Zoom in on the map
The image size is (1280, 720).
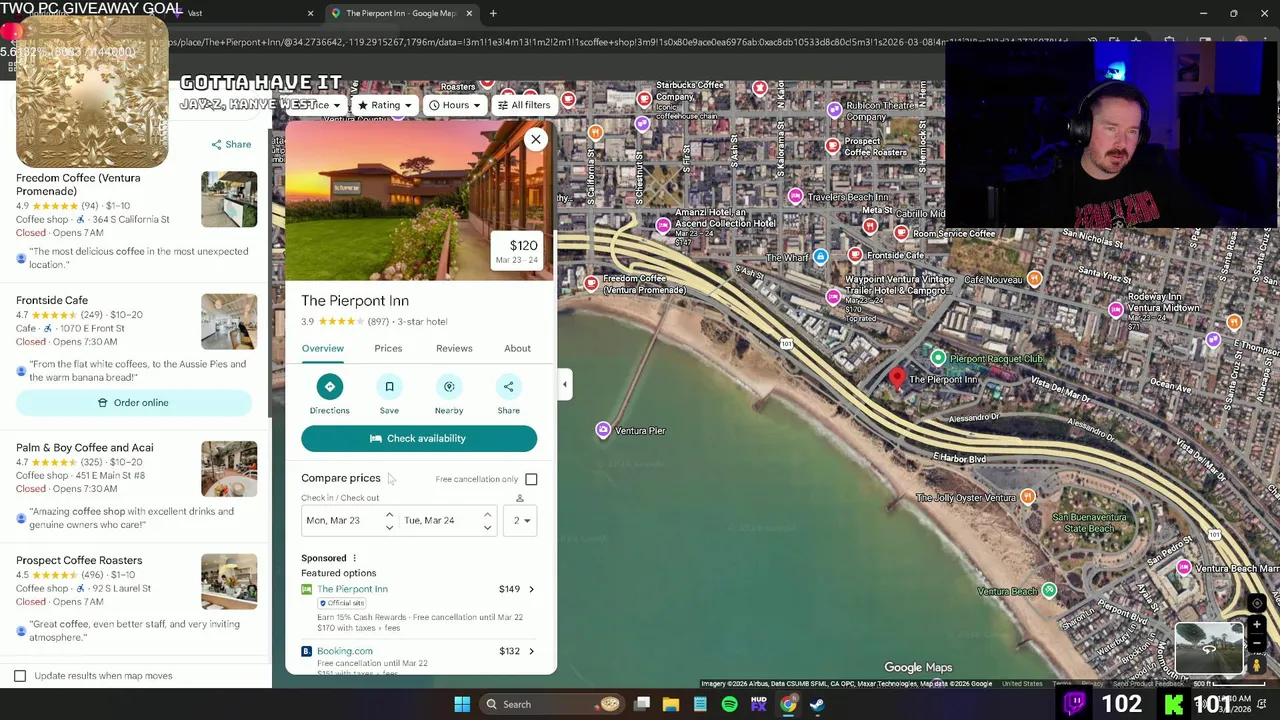1257,625
